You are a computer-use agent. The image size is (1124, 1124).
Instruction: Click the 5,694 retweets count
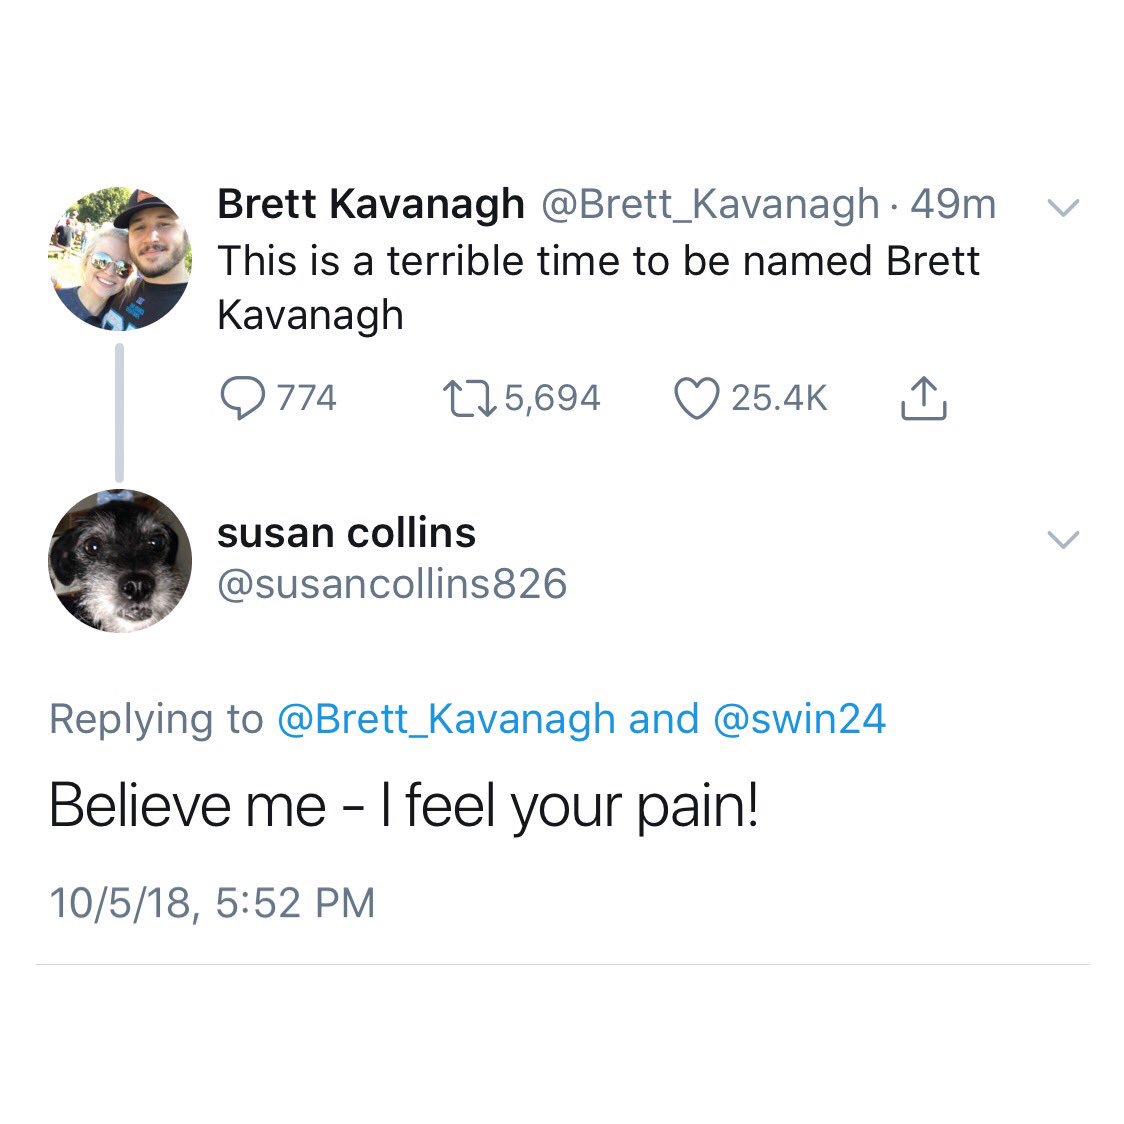point(552,399)
